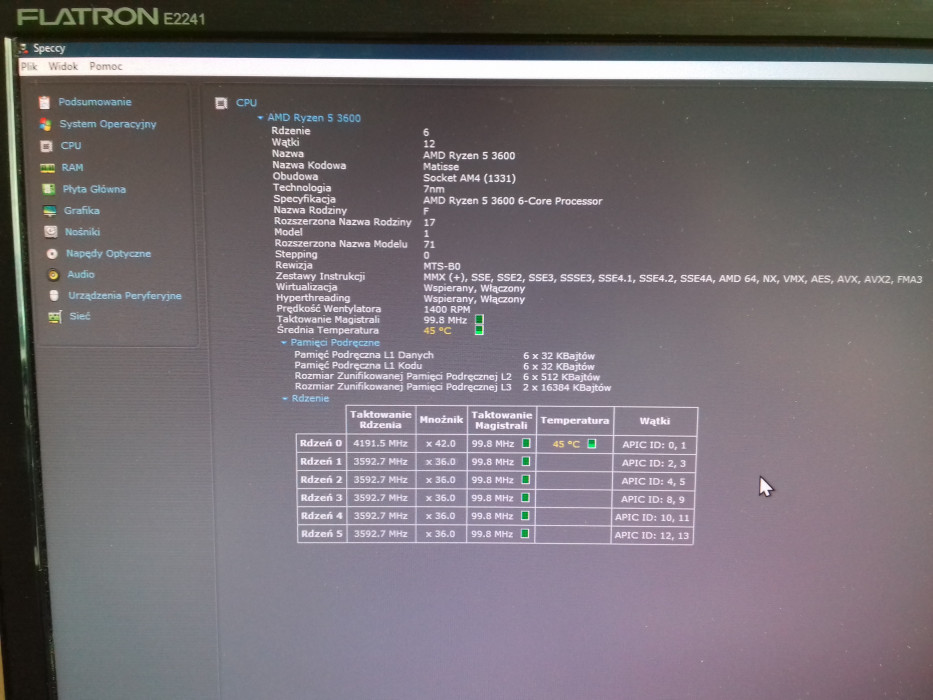
Task: Click the Wątki column header
Action: (655, 421)
